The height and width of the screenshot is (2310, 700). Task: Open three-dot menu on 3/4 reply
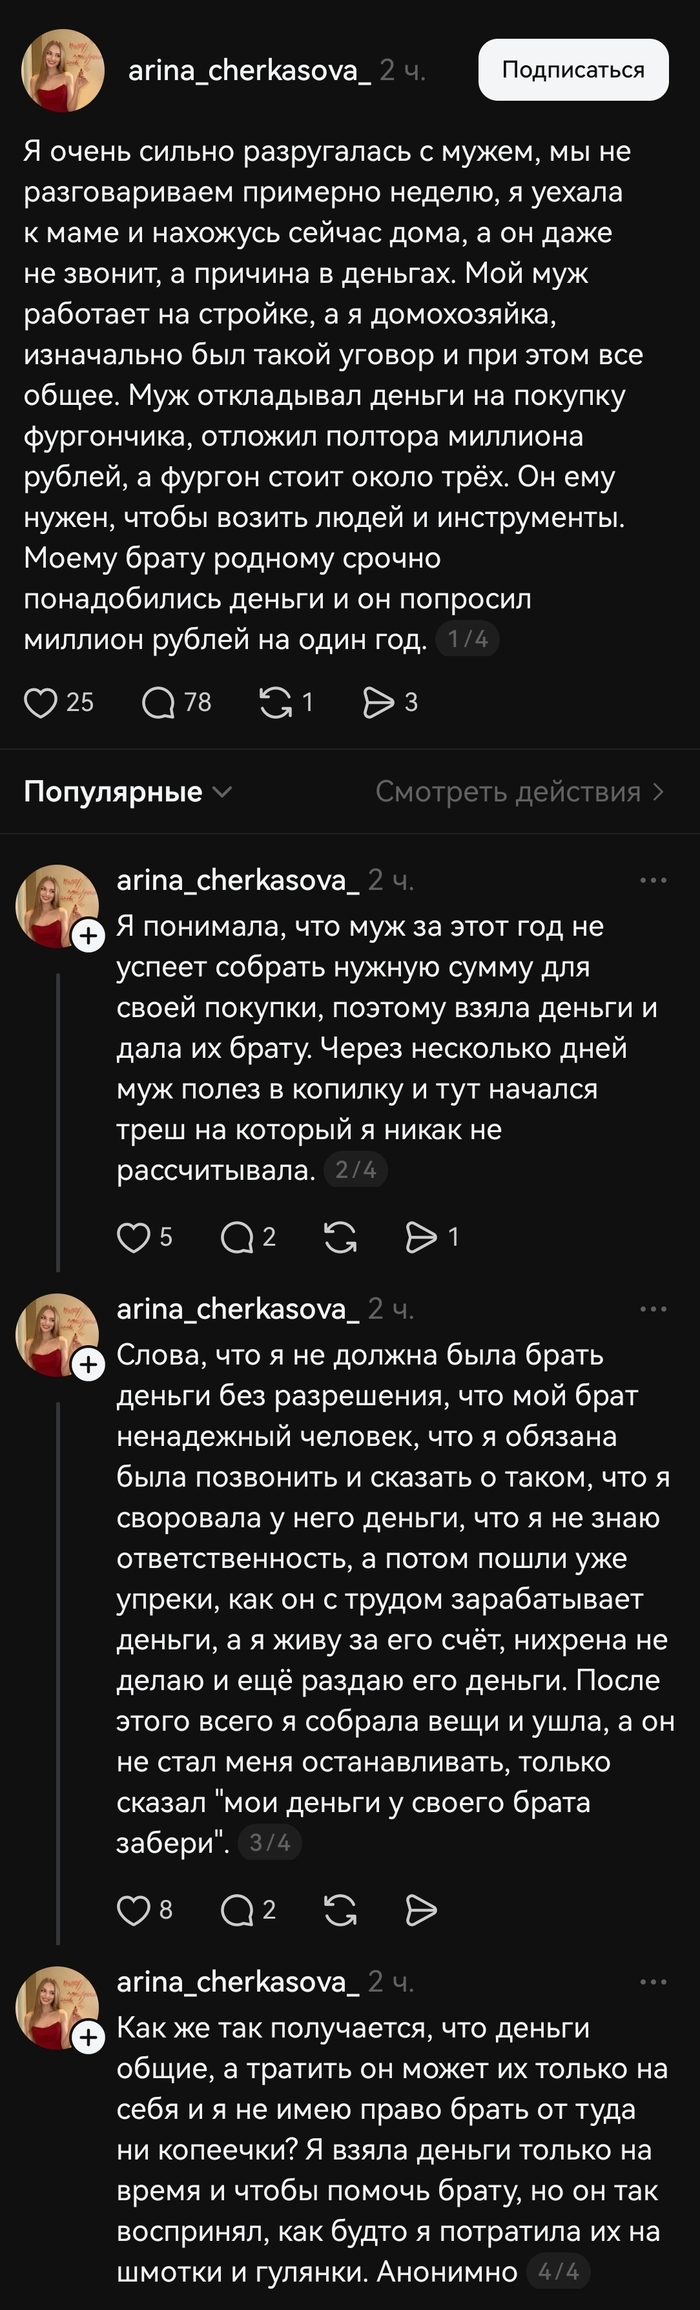653,1309
